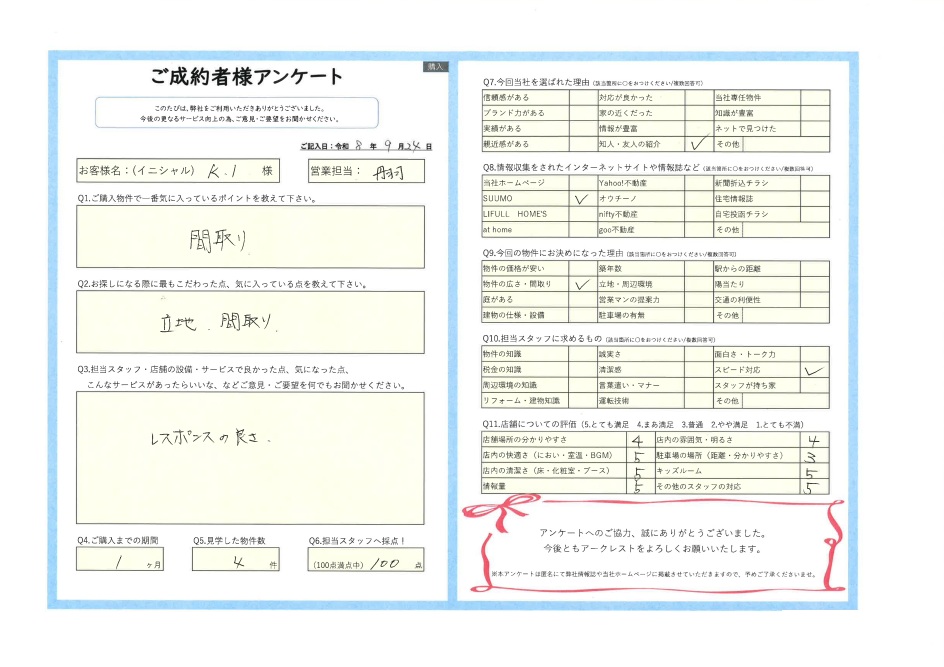Screen dimensions: 944x667
Task: Click the checked SUUMO checkbox in Q8
Action: coord(582,199)
